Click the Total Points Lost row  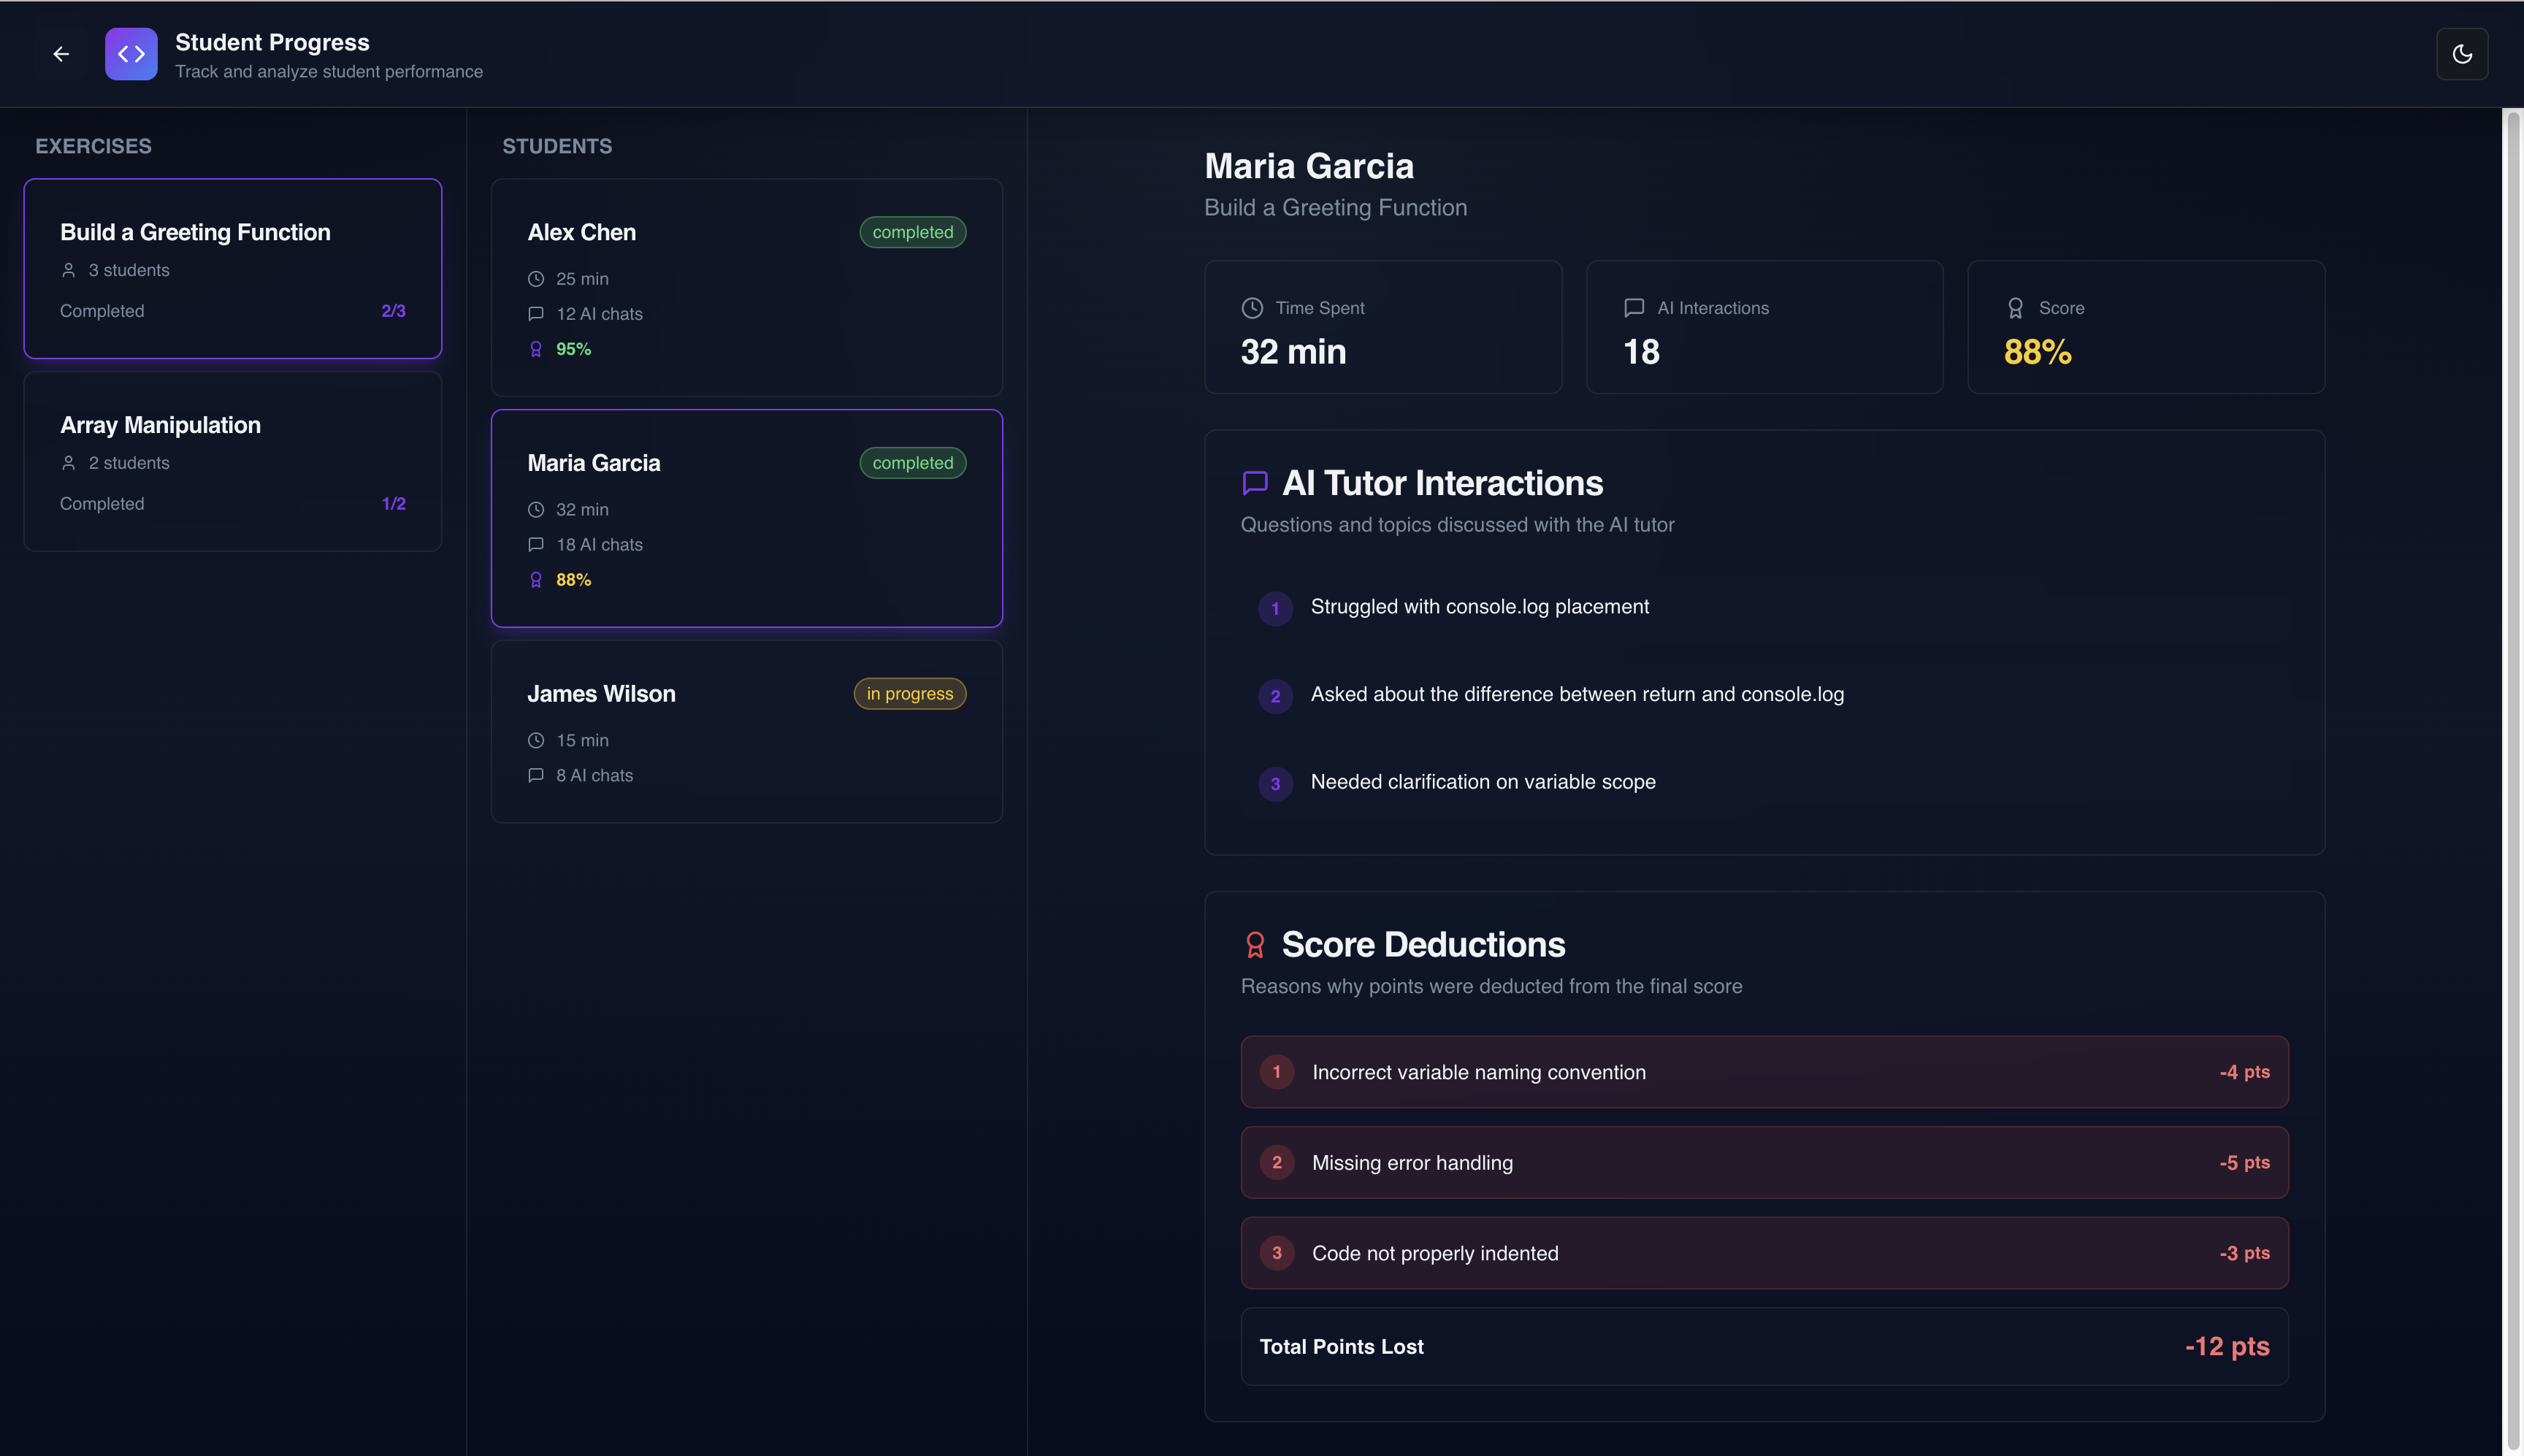click(x=1764, y=1346)
